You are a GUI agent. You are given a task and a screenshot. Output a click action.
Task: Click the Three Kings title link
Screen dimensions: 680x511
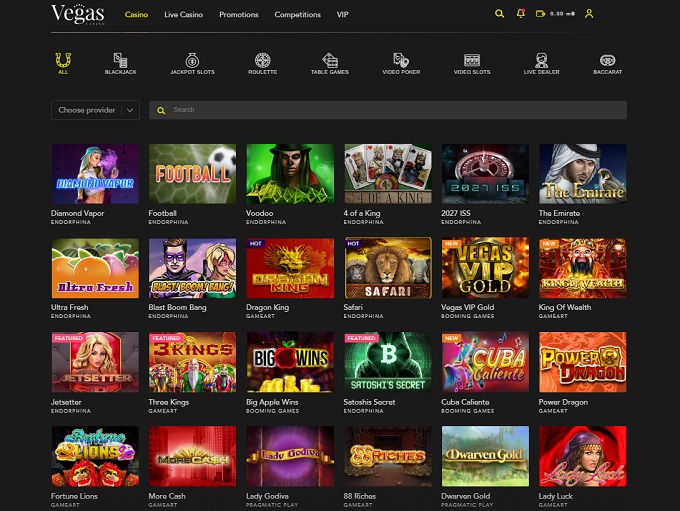pos(169,403)
